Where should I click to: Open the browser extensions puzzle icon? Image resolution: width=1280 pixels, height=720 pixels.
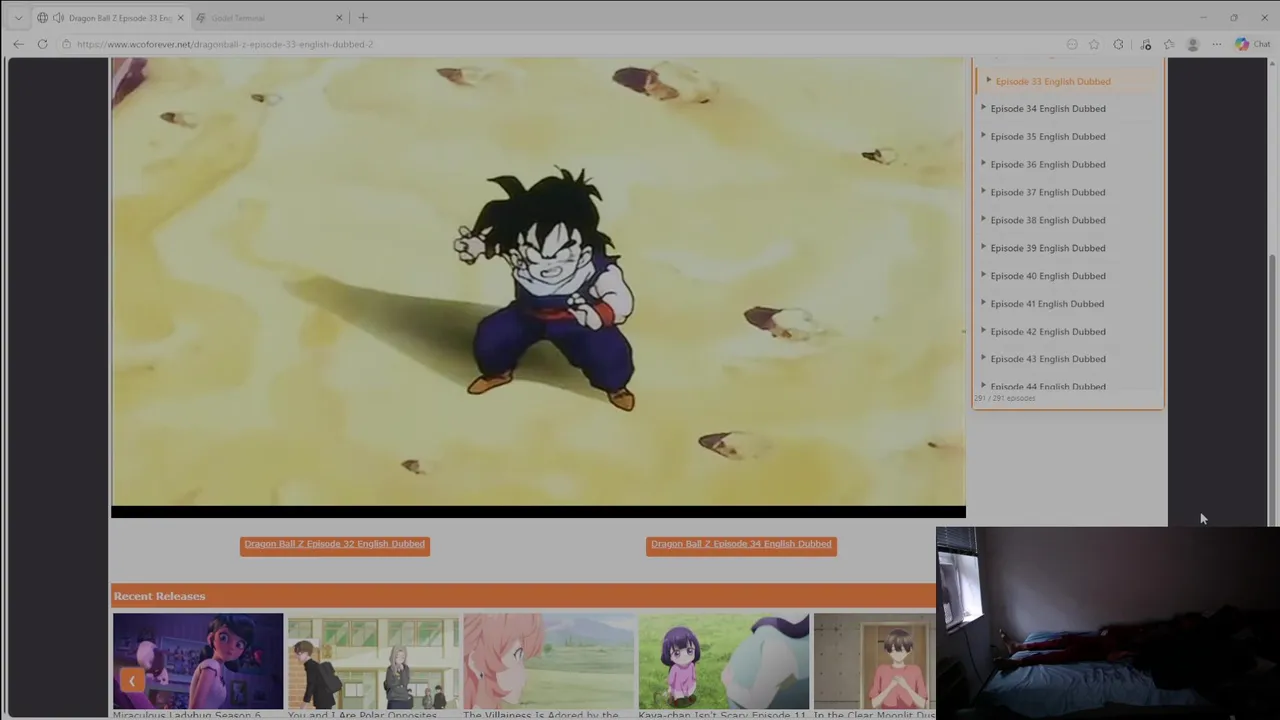(1118, 44)
